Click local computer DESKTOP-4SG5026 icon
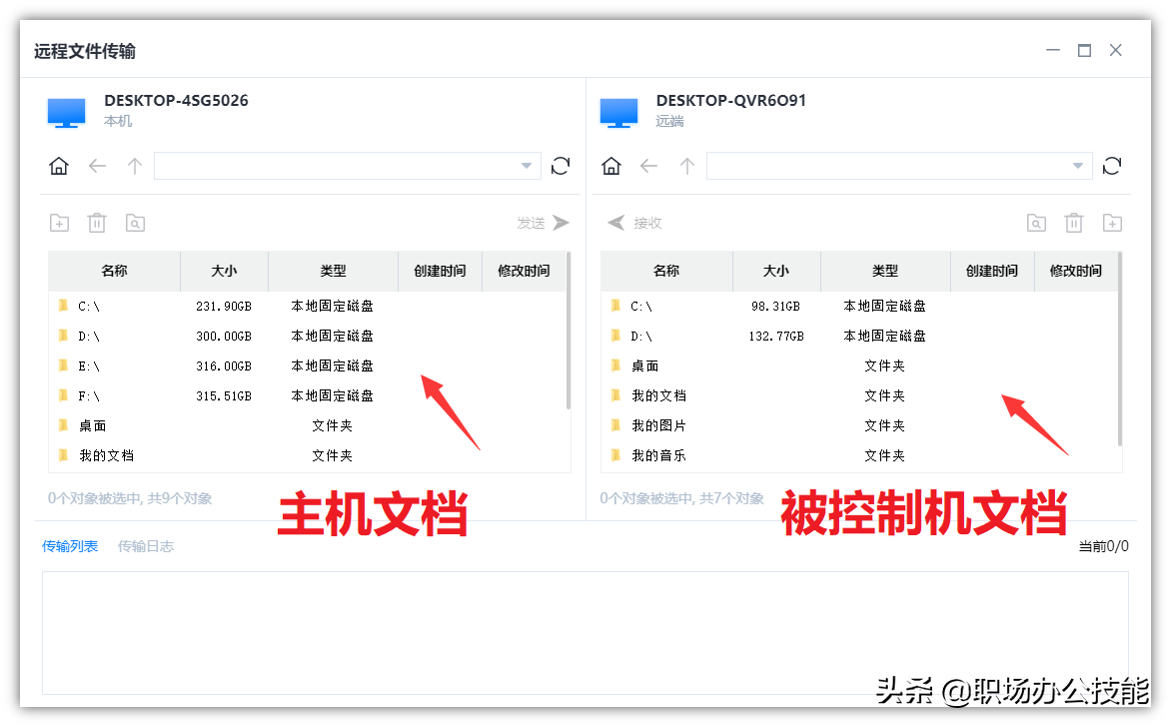The height and width of the screenshot is (727, 1171). [x=66, y=113]
